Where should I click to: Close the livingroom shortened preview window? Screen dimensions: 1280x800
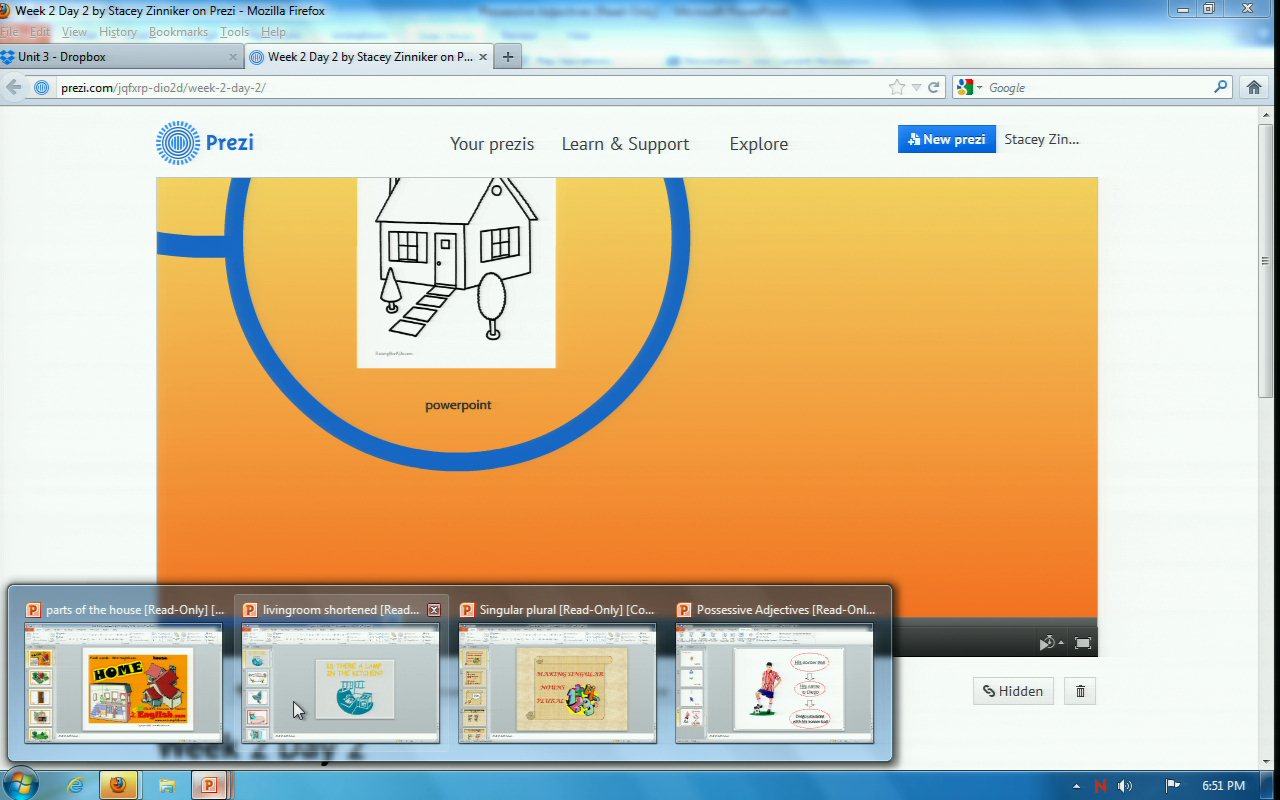(x=434, y=610)
